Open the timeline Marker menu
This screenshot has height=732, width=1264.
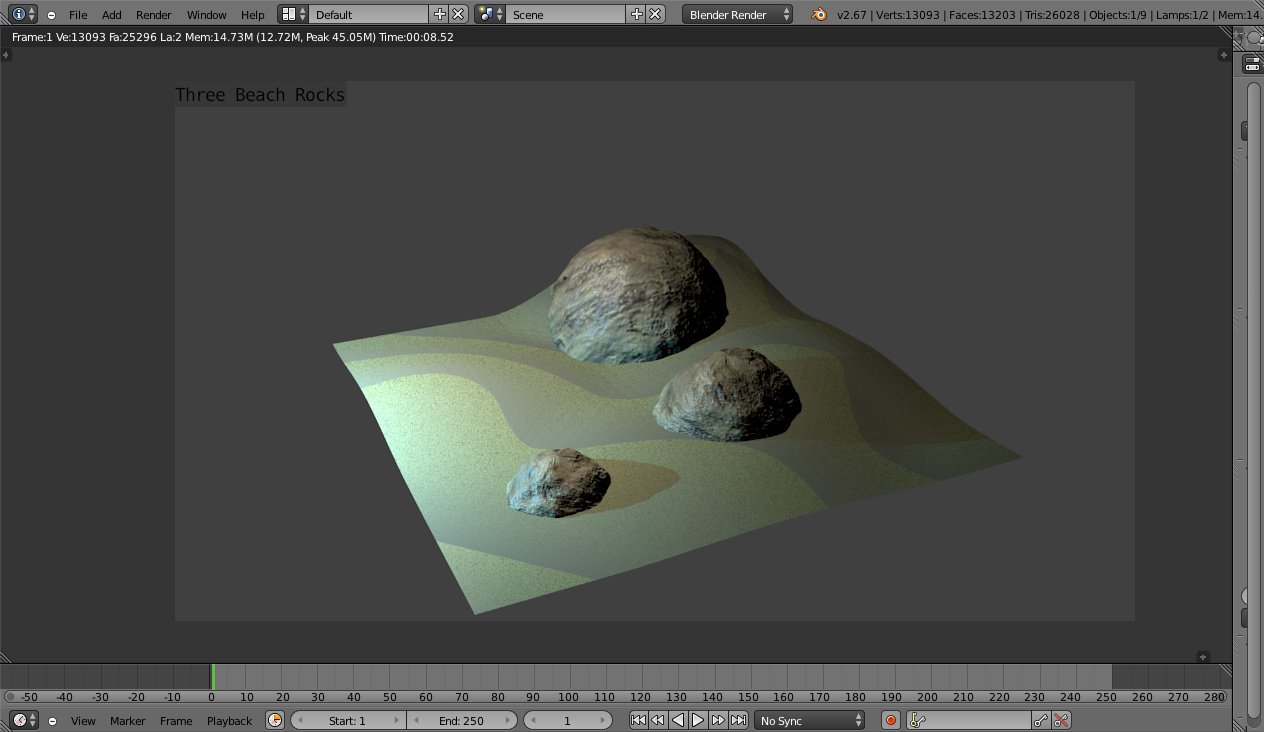point(128,721)
